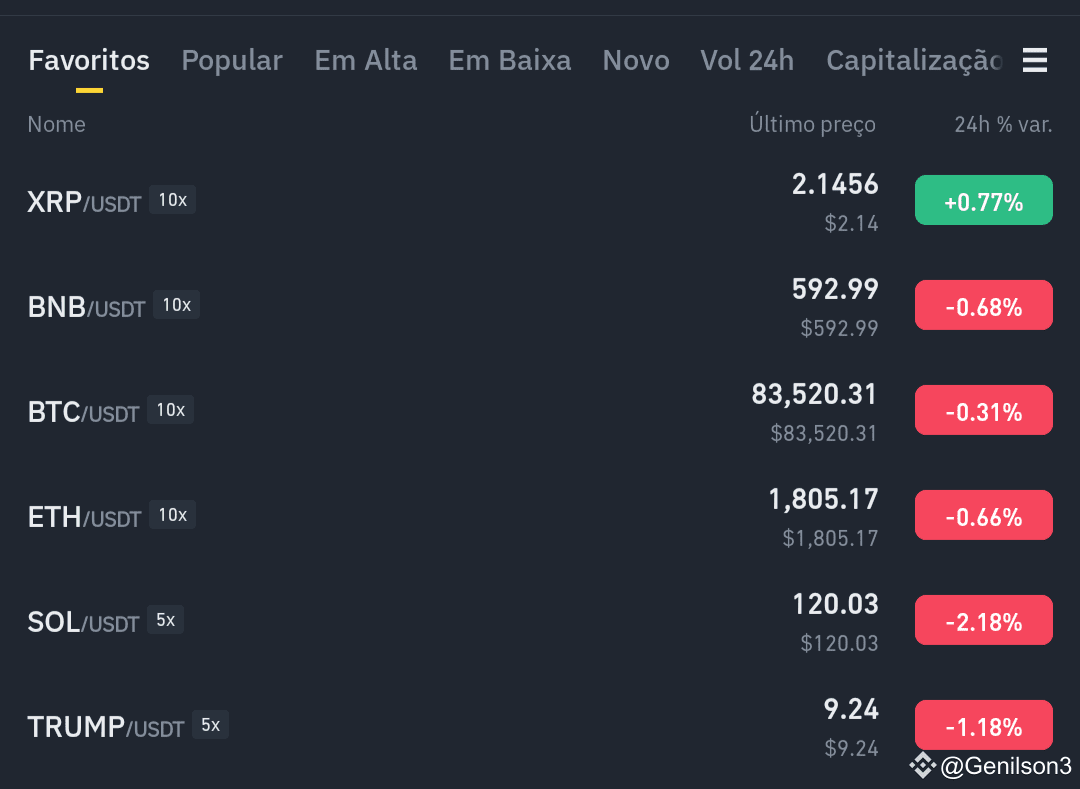
Task: Switch to the Popular tab
Action: [232, 61]
